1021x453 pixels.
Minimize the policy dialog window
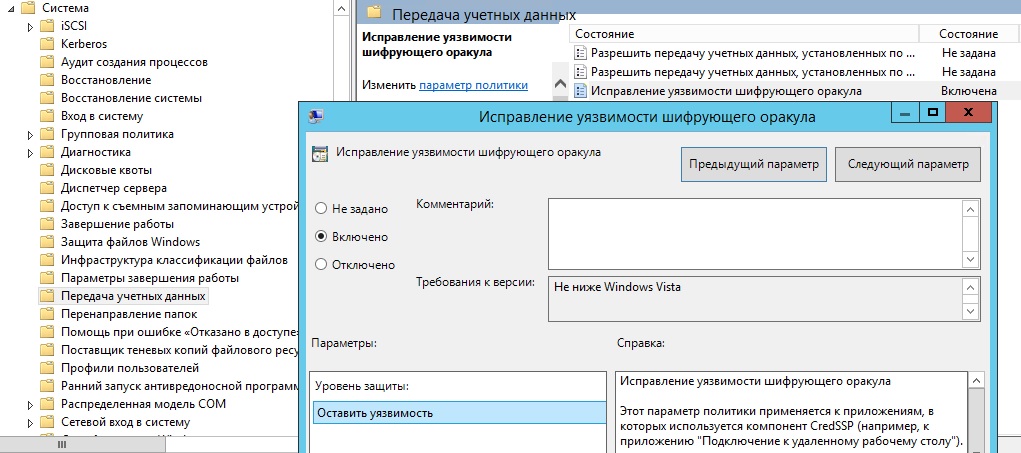click(x=905, y=113)
